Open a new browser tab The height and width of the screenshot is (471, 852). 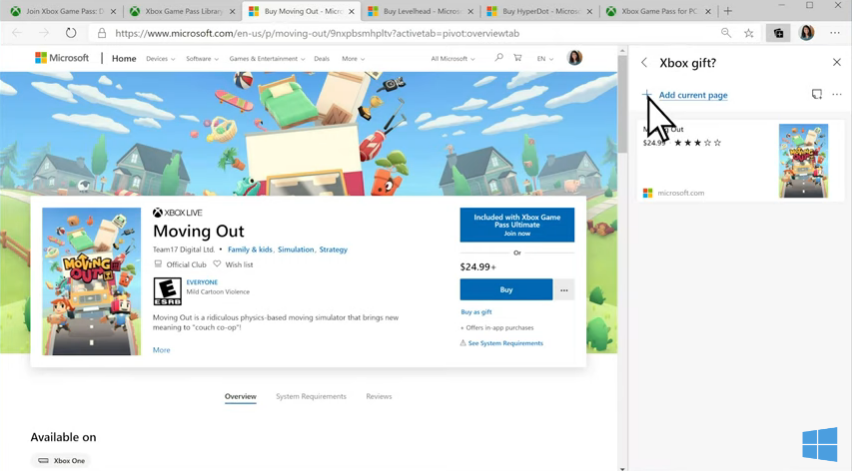728,11
